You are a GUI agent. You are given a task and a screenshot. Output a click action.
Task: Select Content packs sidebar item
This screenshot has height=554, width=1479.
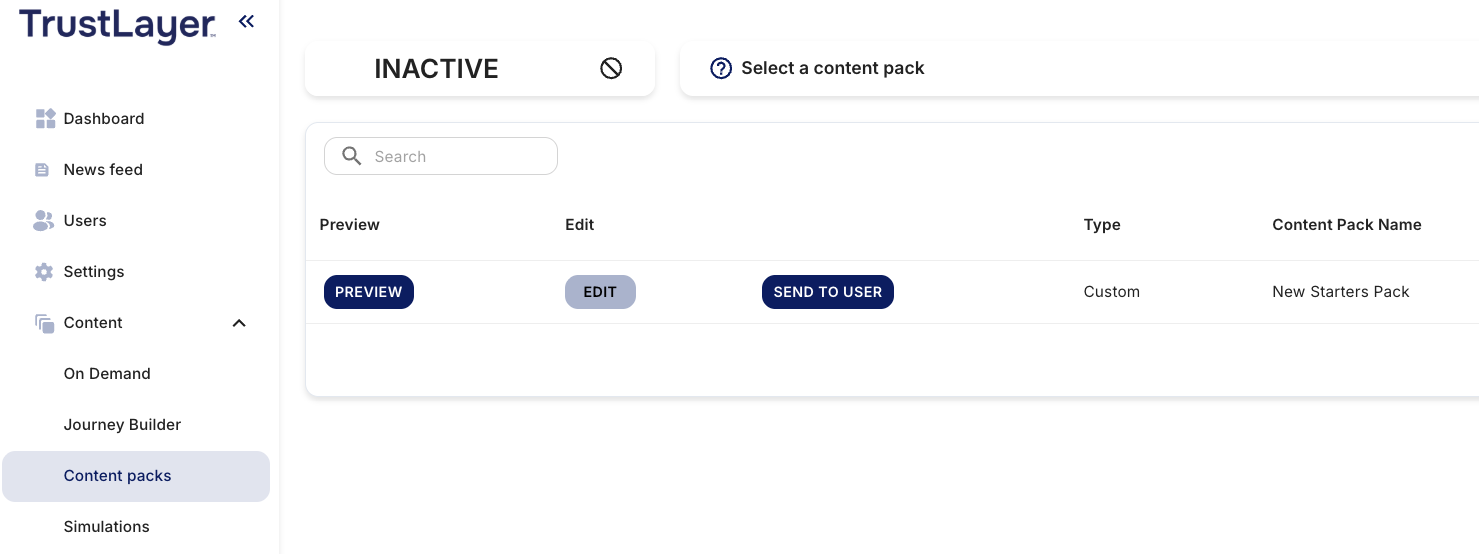pyautogui.click(x=117, y=476)
